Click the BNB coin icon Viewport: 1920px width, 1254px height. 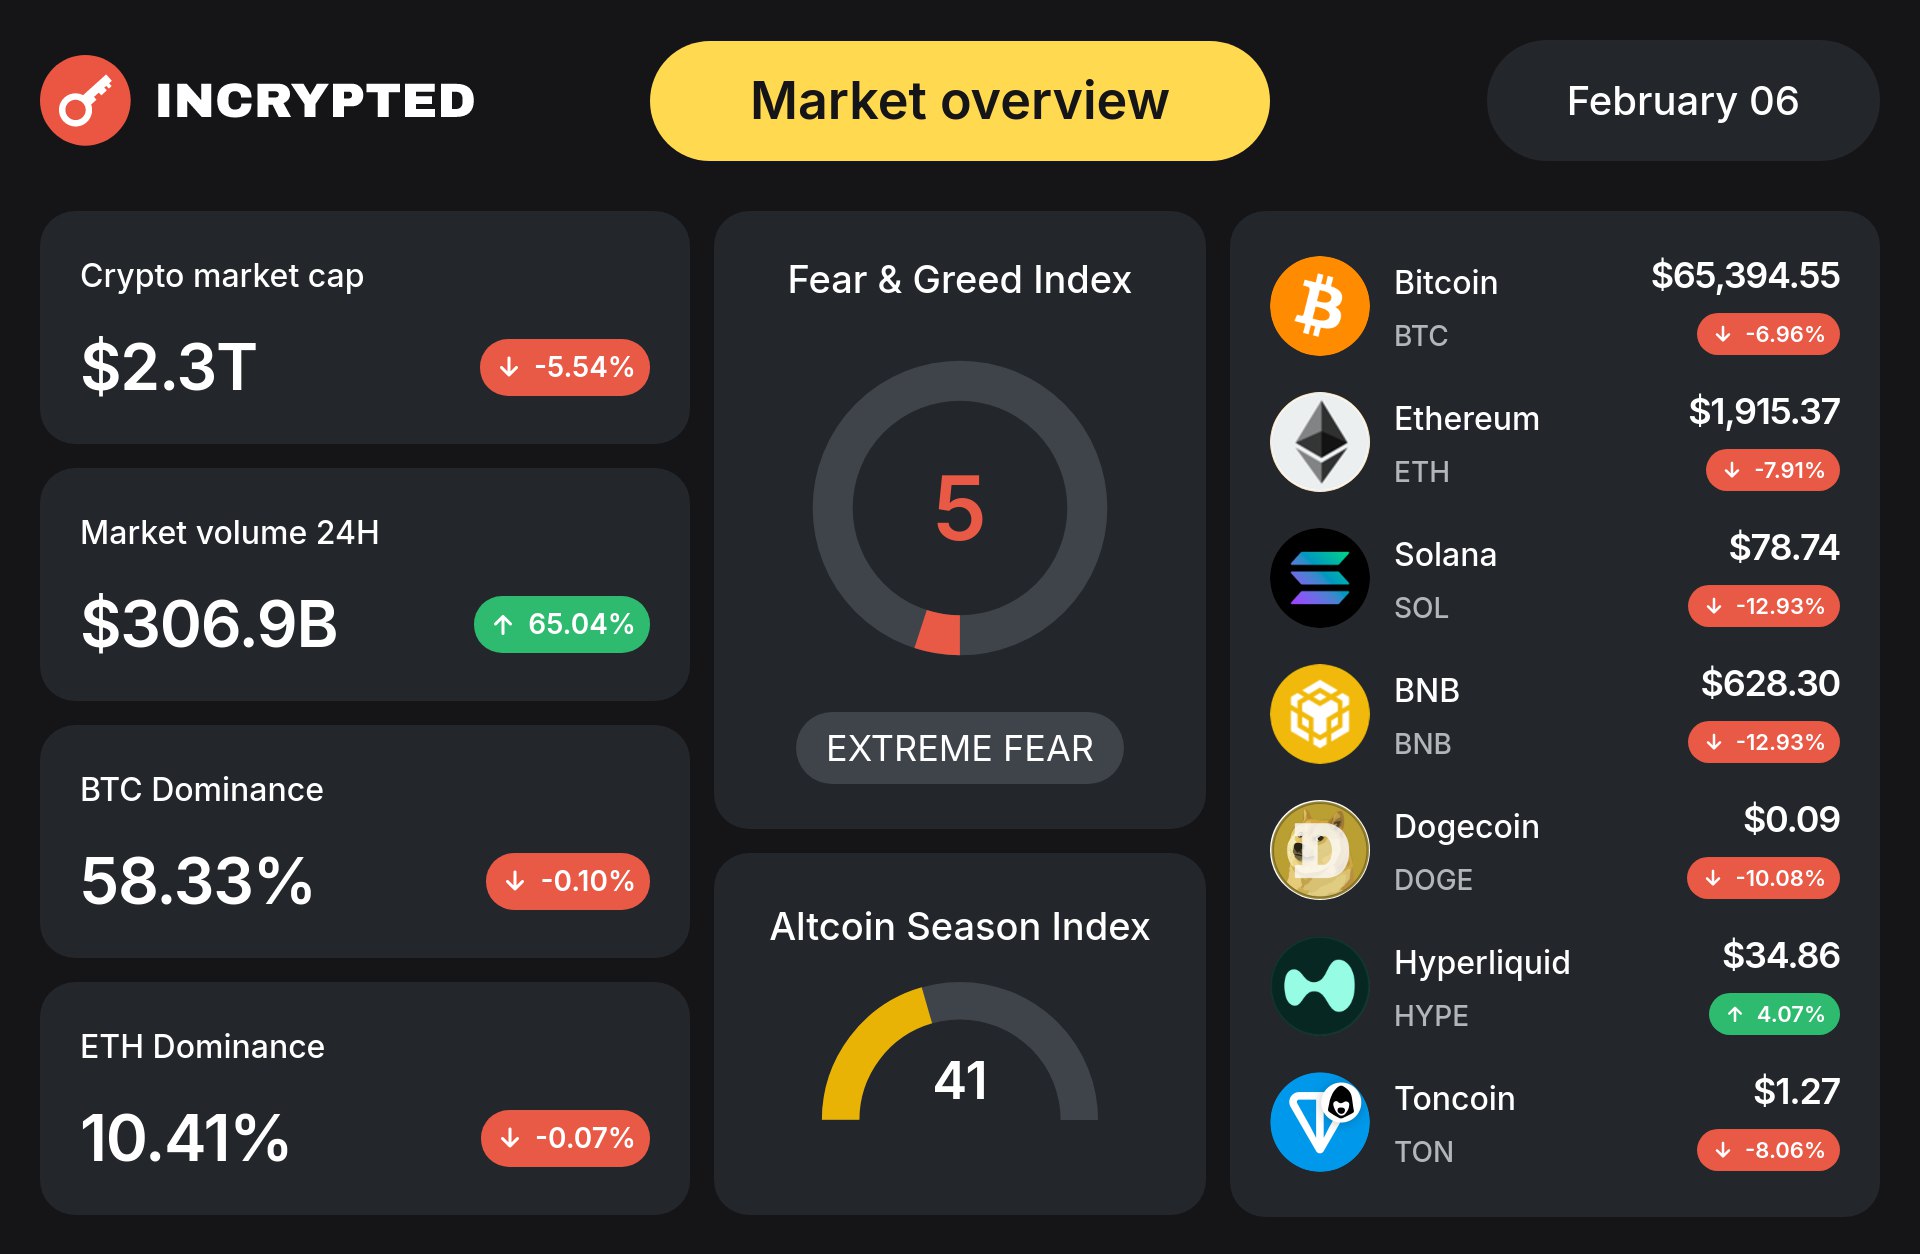tap(1319, 714)
